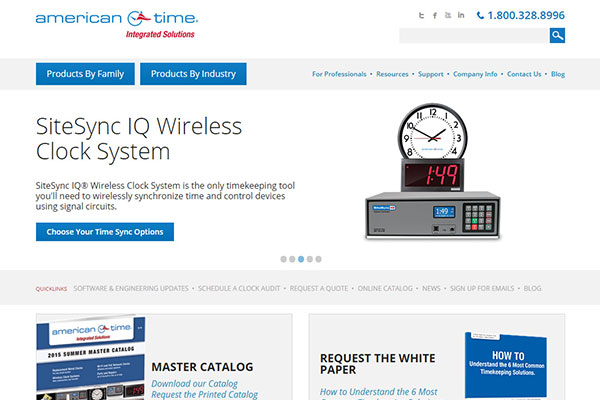Screen dimensions: 600x400
Task: Go to the Support menu item
Action: 430,74
